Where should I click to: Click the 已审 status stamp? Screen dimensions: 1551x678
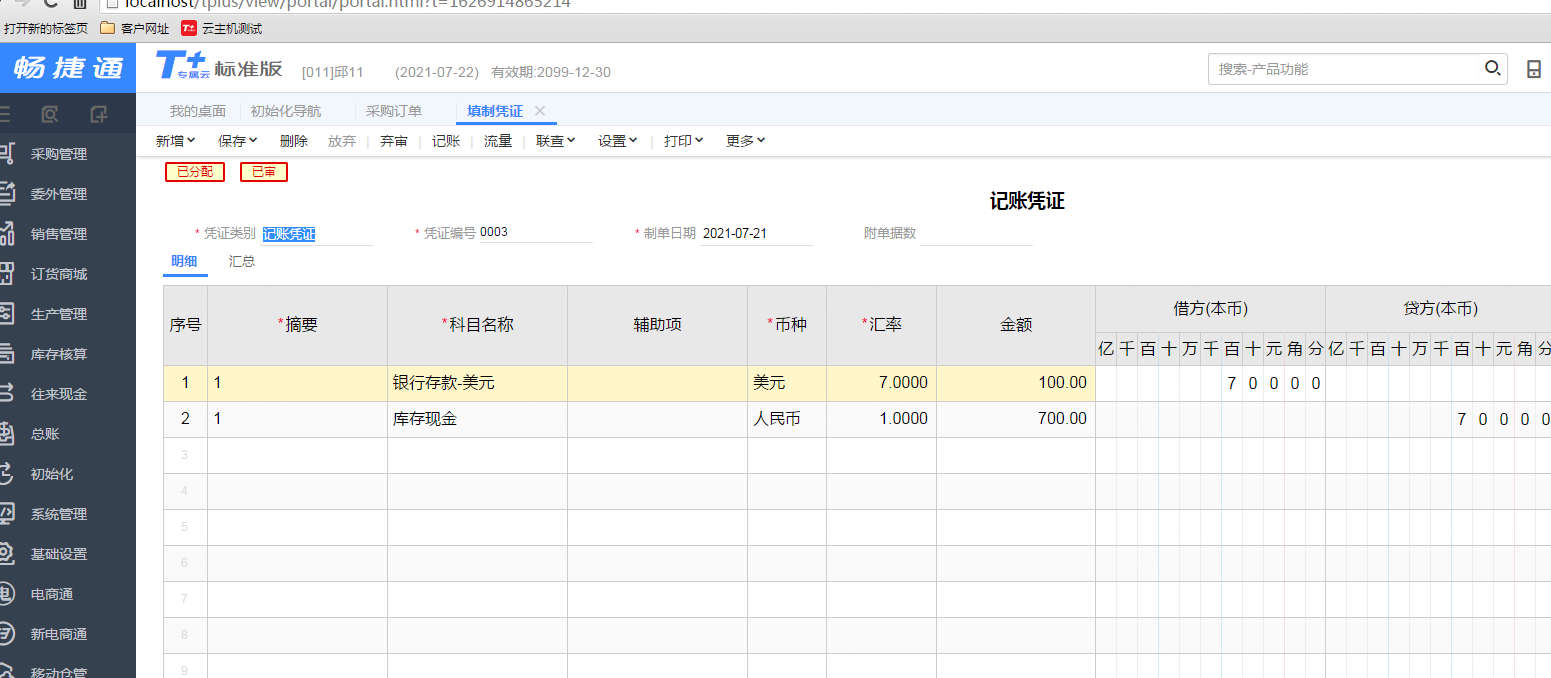point(264,172)
